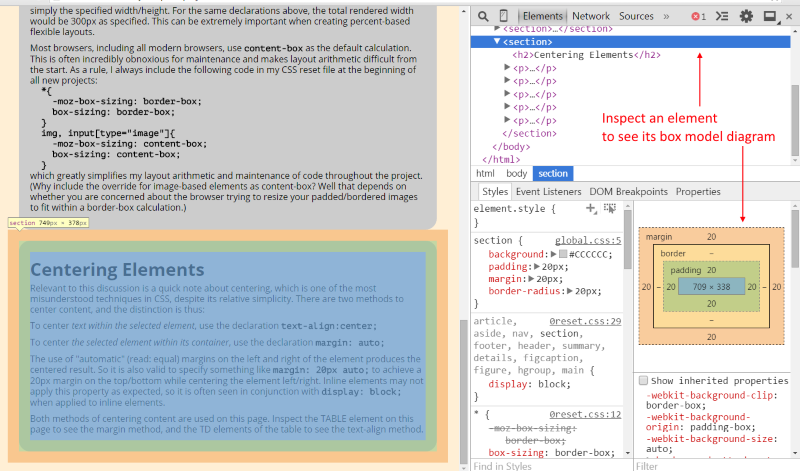Switch to DOM Breakpoints tab
800x471 pixels.
coord(629,191)
